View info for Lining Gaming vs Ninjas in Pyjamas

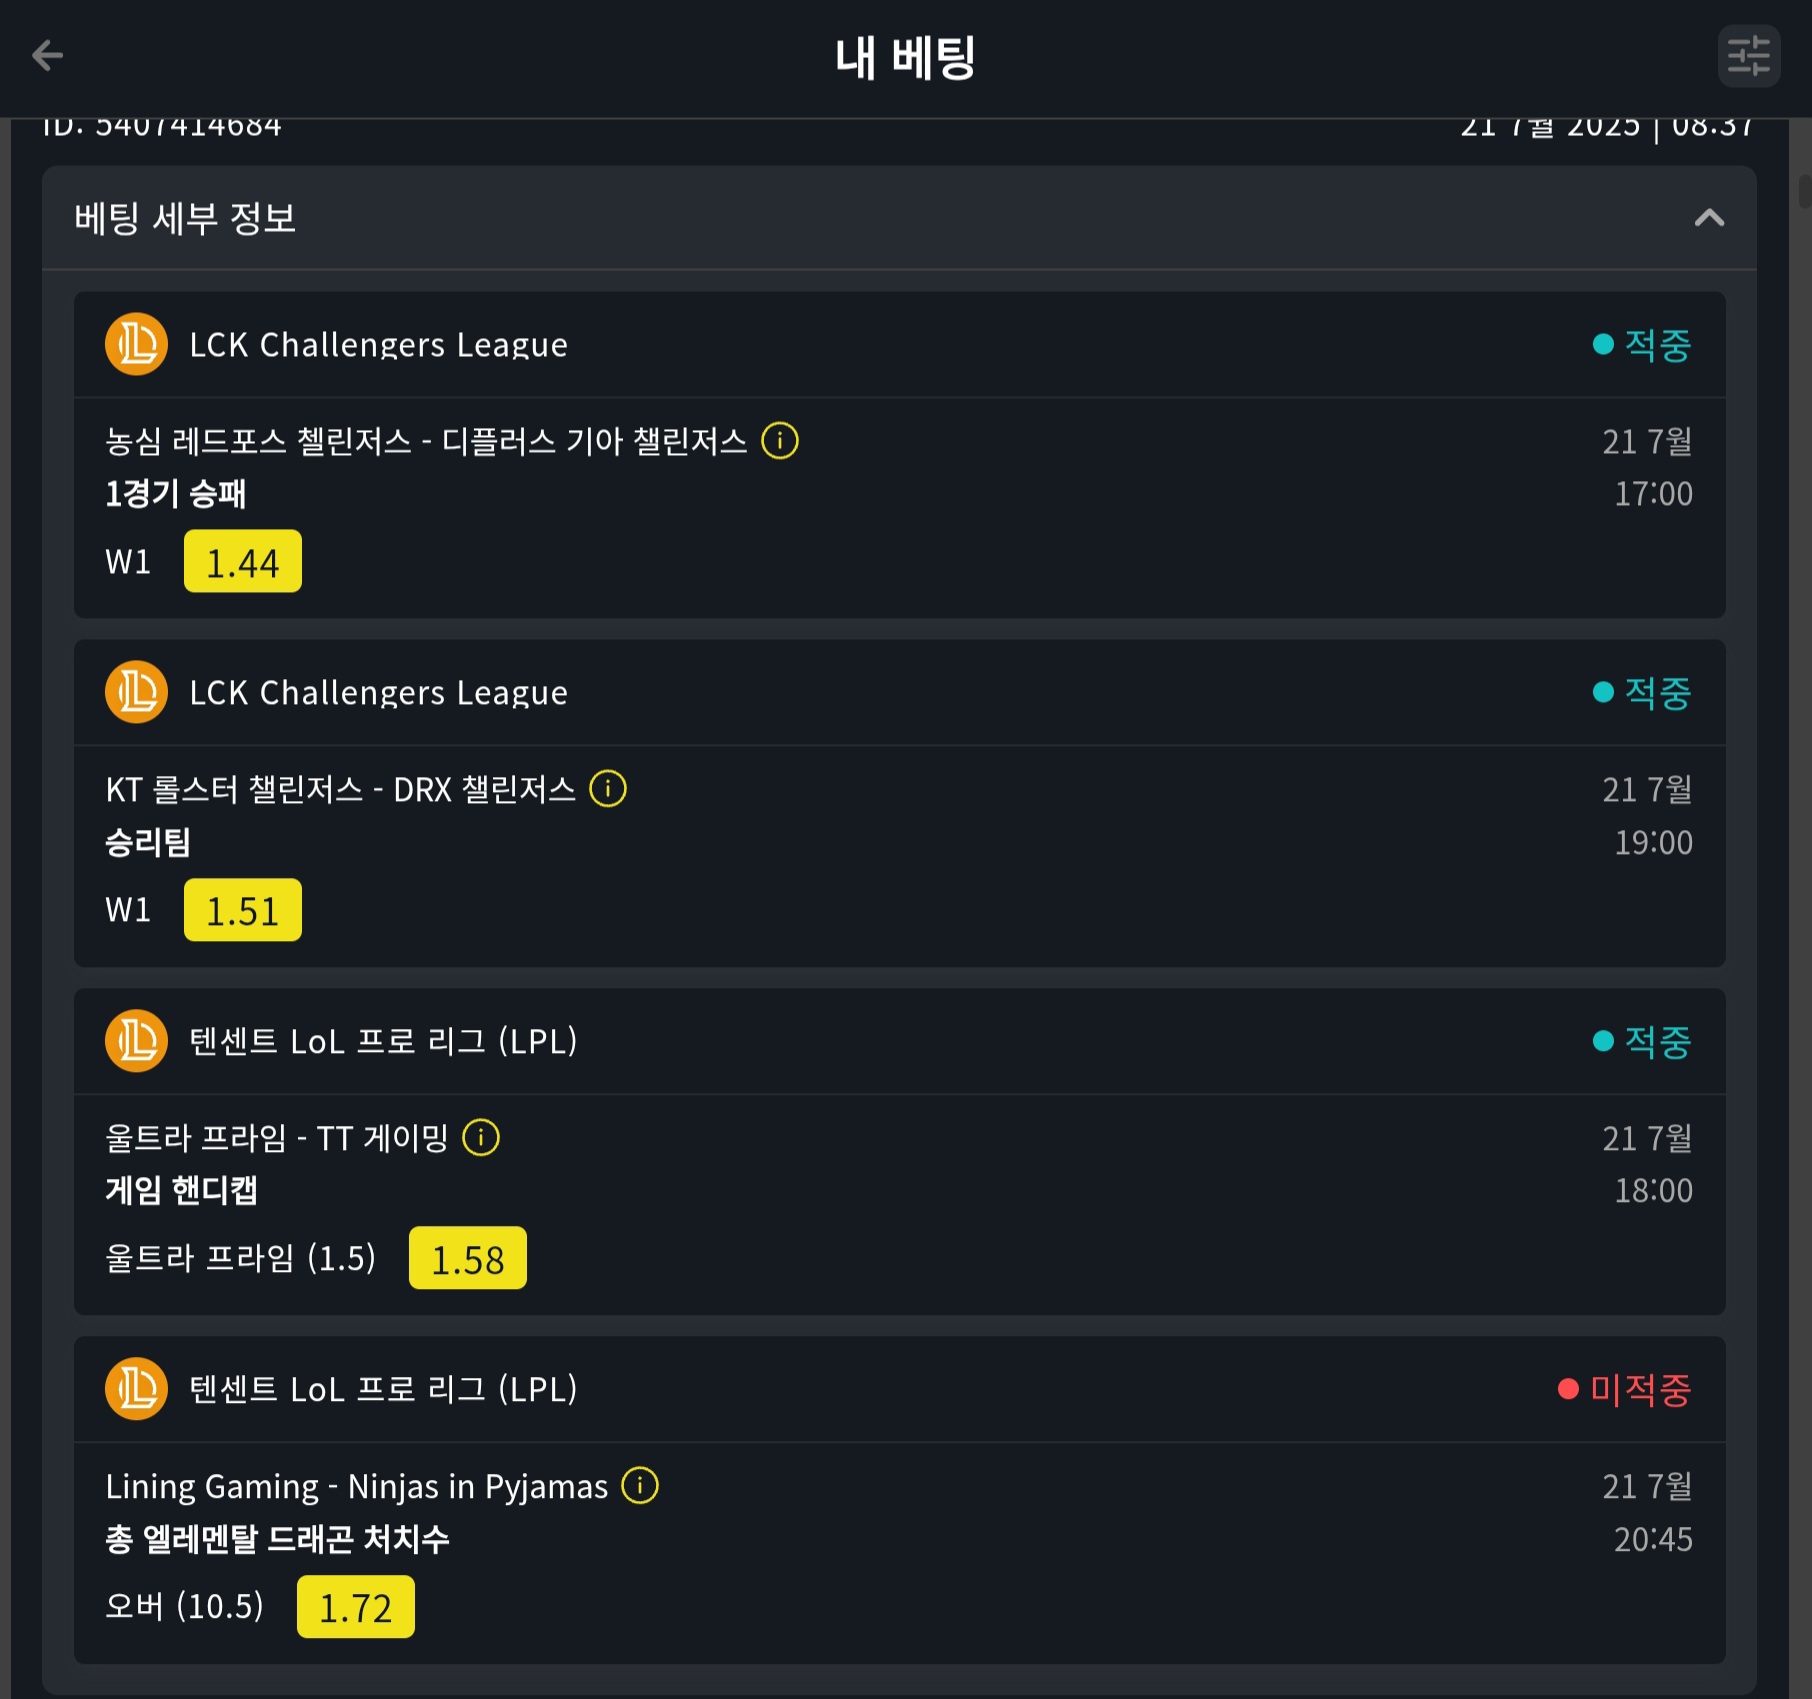coord(640,1486)
